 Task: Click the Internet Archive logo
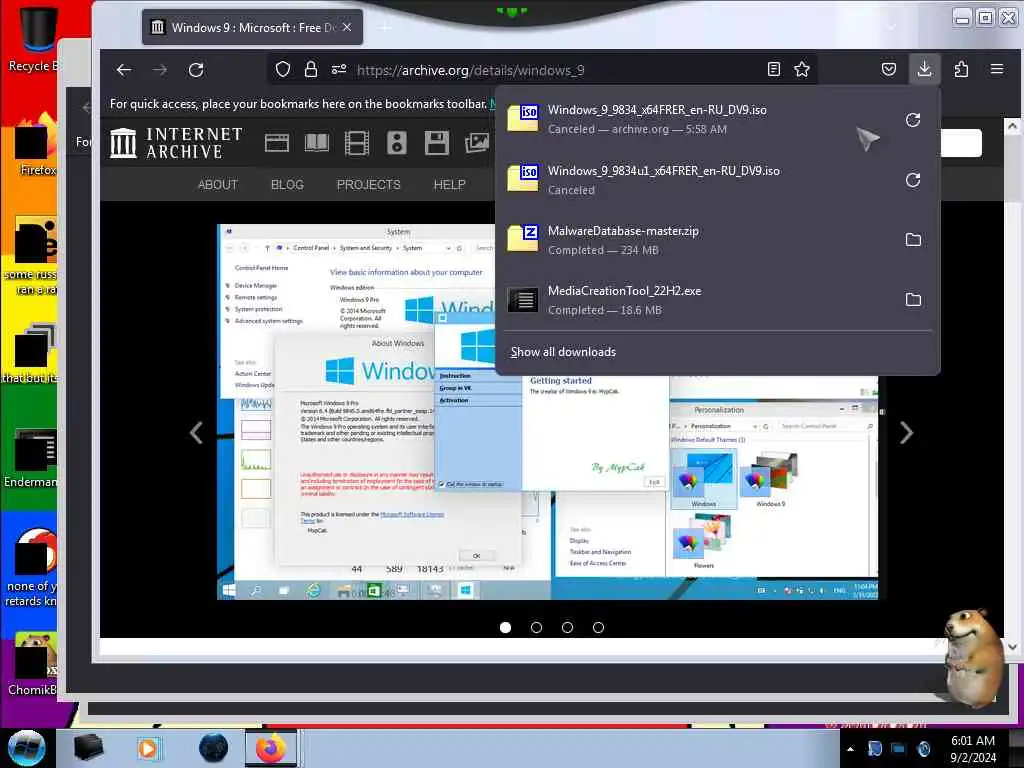click(176, 143)
